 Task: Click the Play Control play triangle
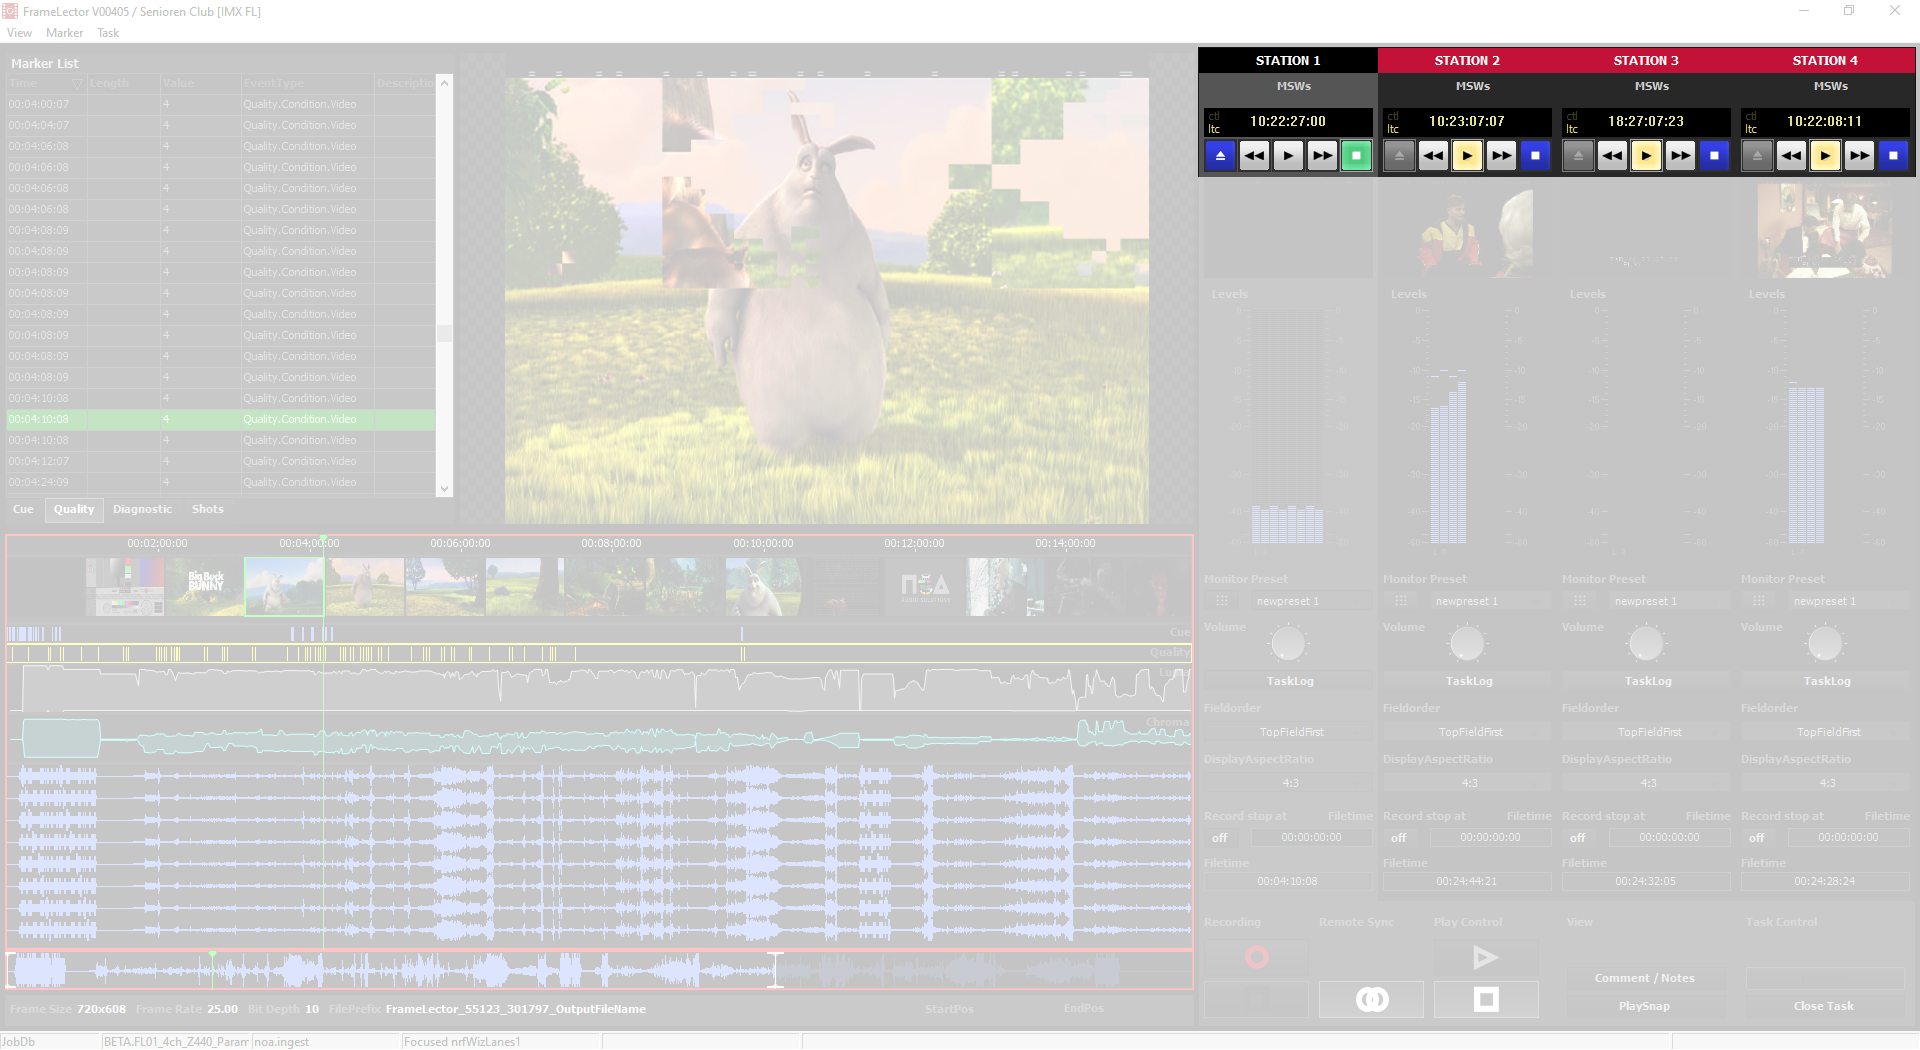point(1486,958)
